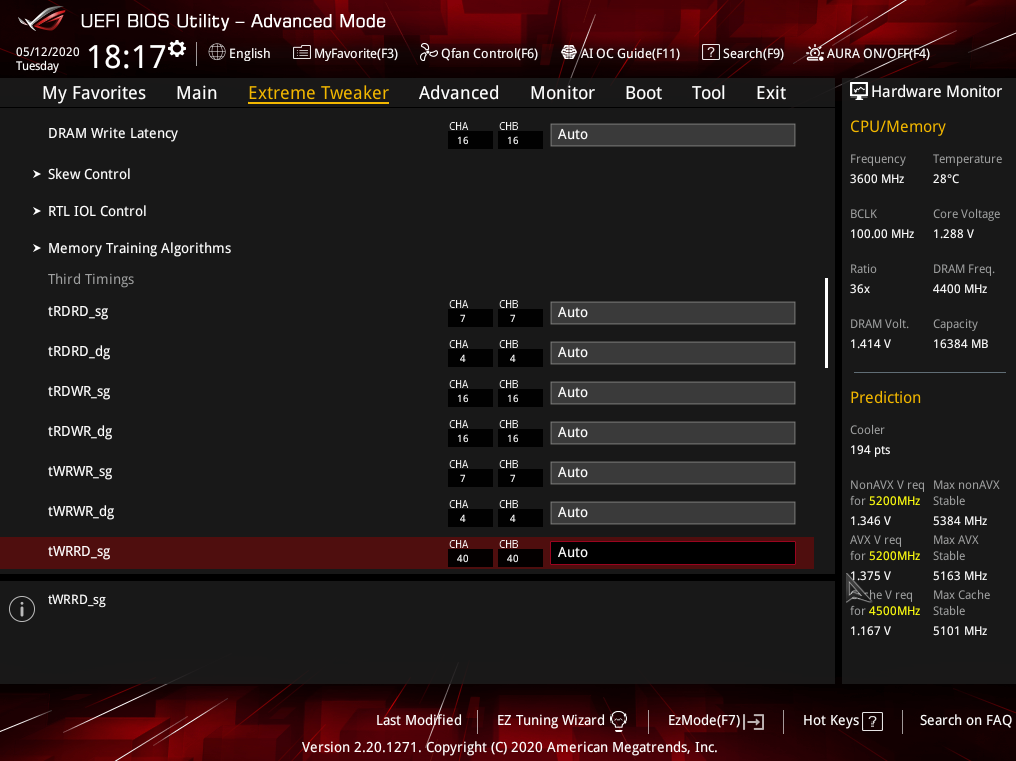Click the info icon in help area
The height and width of the screenshot is (761, 1016).
coord(22,609)
